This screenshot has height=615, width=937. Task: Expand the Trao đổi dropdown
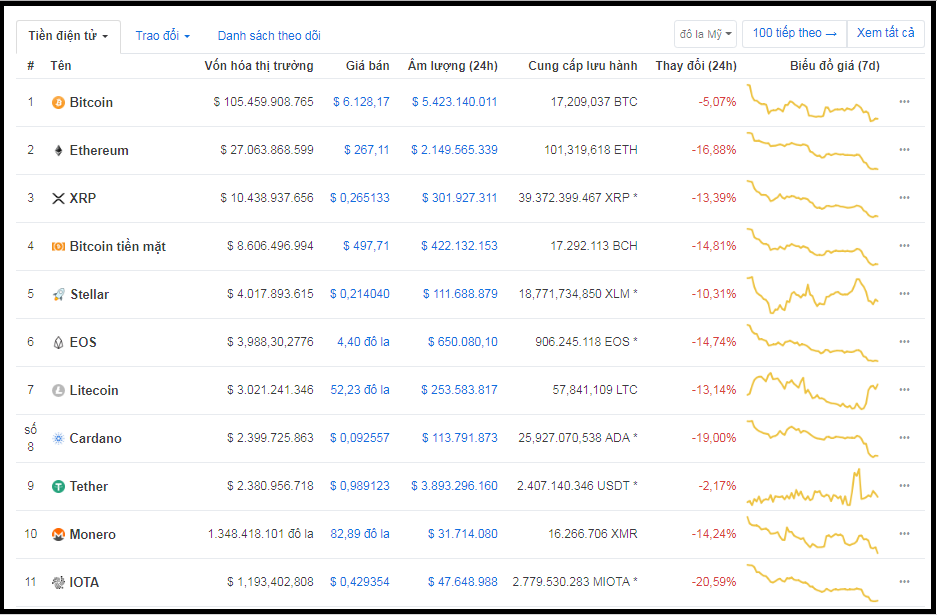pos(163,36)
